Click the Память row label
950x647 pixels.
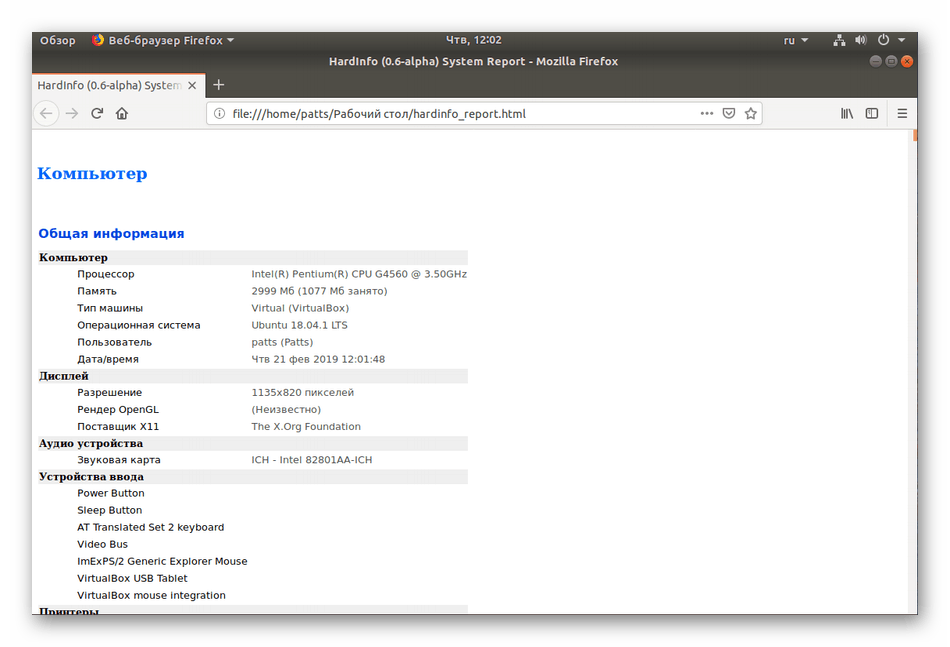tap(96, 291)
